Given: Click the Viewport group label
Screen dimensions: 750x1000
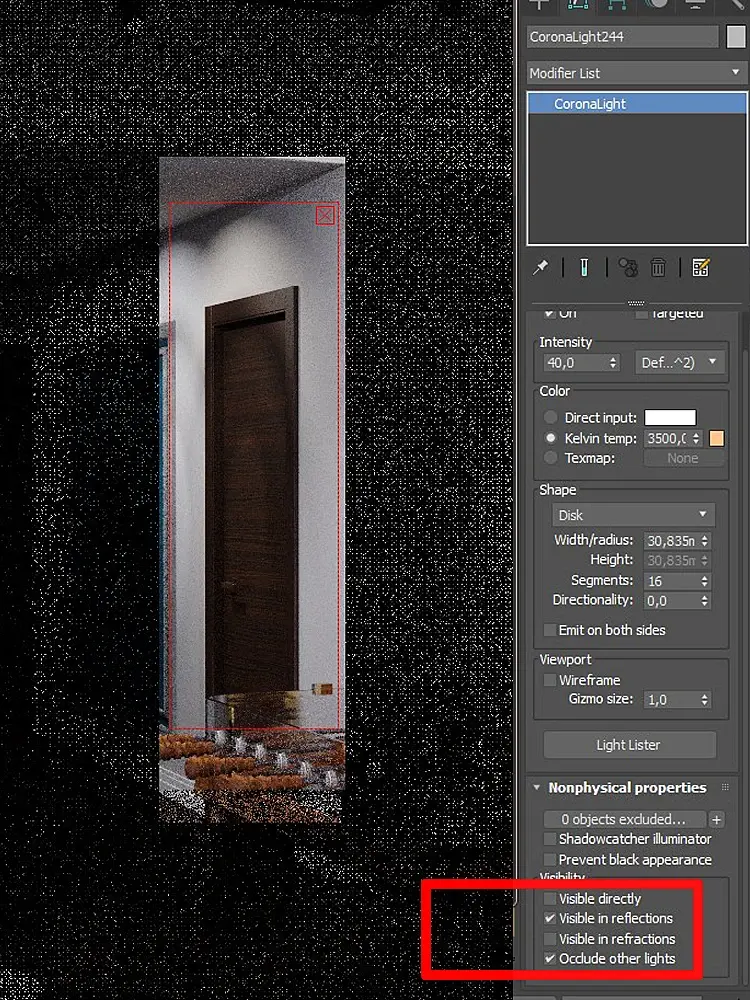Looking at the screenshot, I should coord(565,659).
